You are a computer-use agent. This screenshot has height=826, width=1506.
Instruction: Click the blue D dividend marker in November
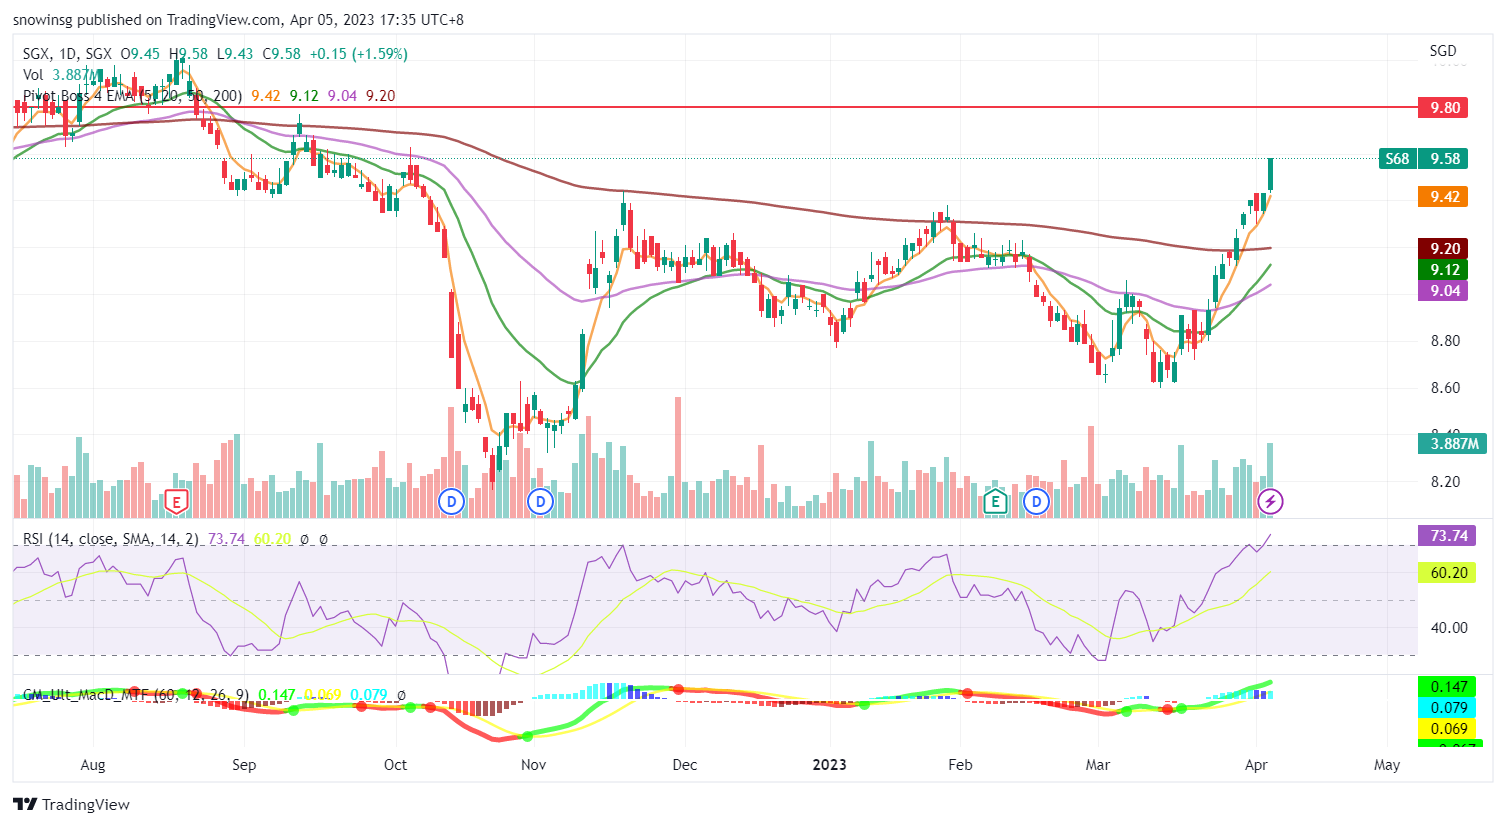pyautogui.click(x=541, y=501)
